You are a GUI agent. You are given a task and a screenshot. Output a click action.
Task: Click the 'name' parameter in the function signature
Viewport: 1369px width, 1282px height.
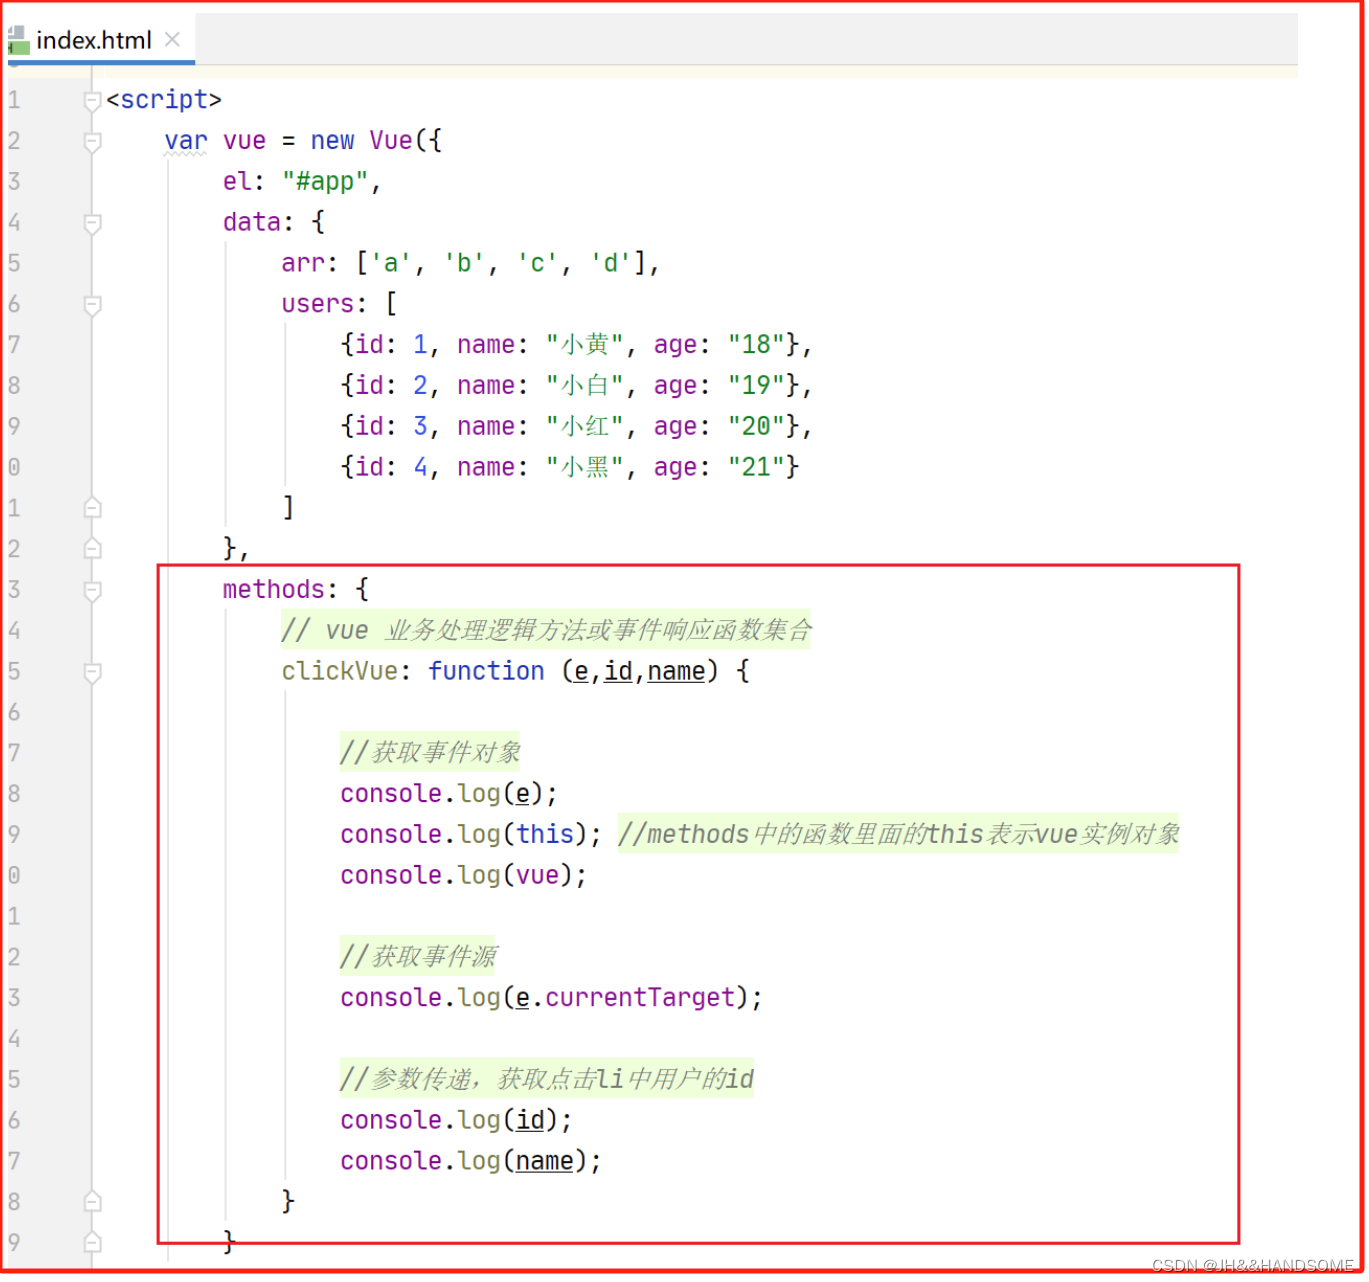click(676, 672)
